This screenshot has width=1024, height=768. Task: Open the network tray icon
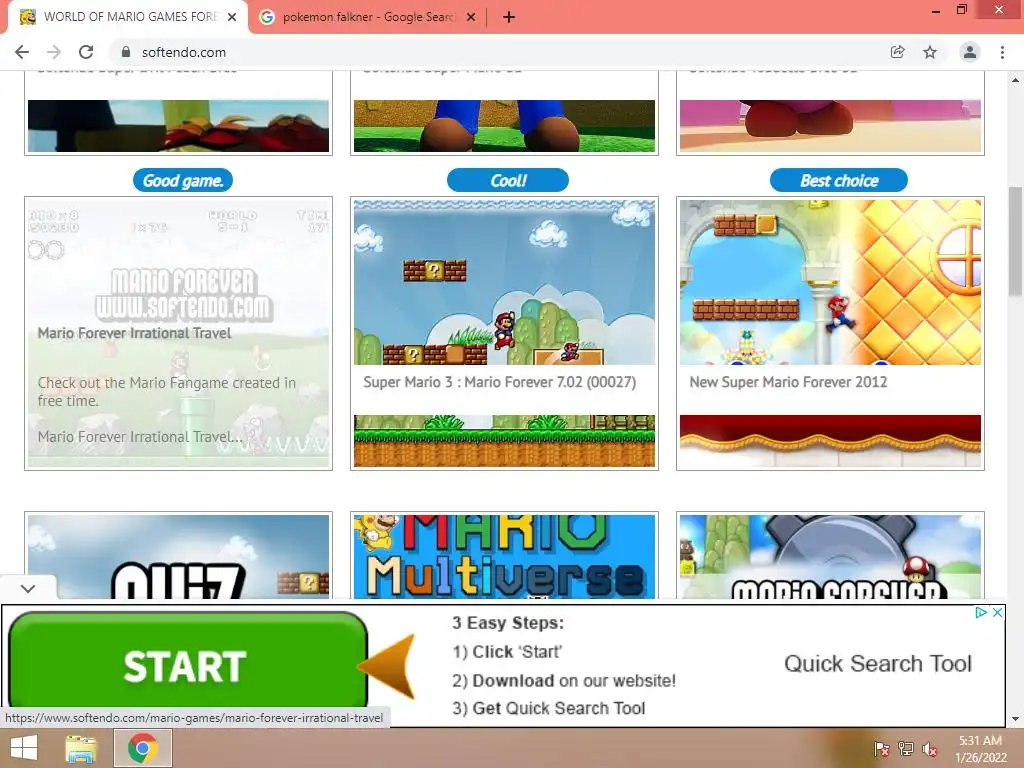click(x=906, y=749)
